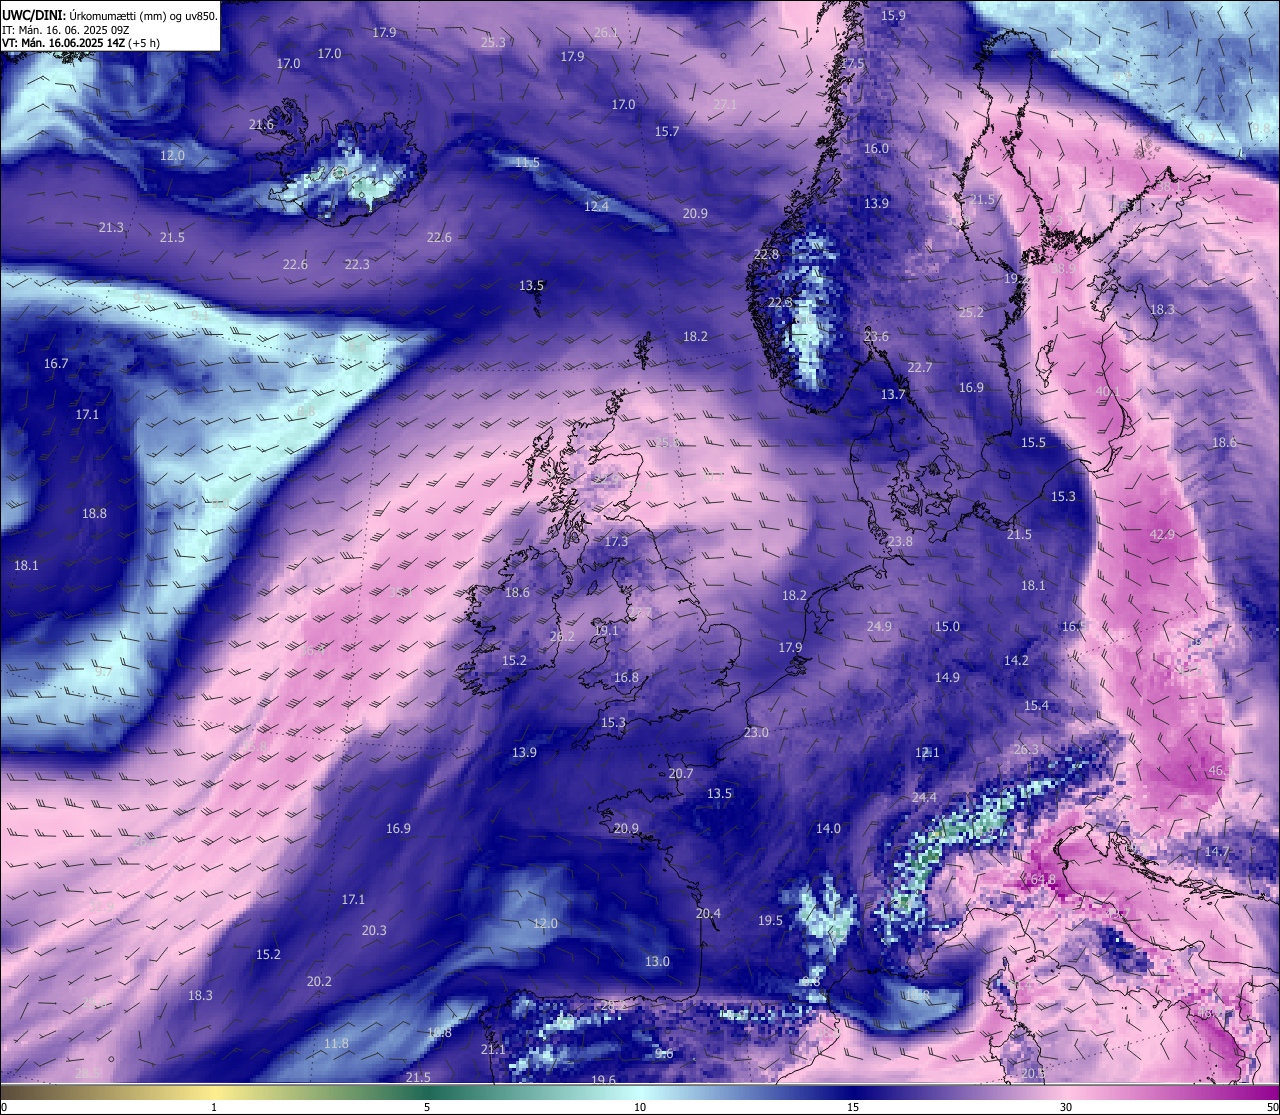The width and height of the screenshot is (1280, 1115).
Task: Click the 12.1 value label
Action: pos(927,753)
